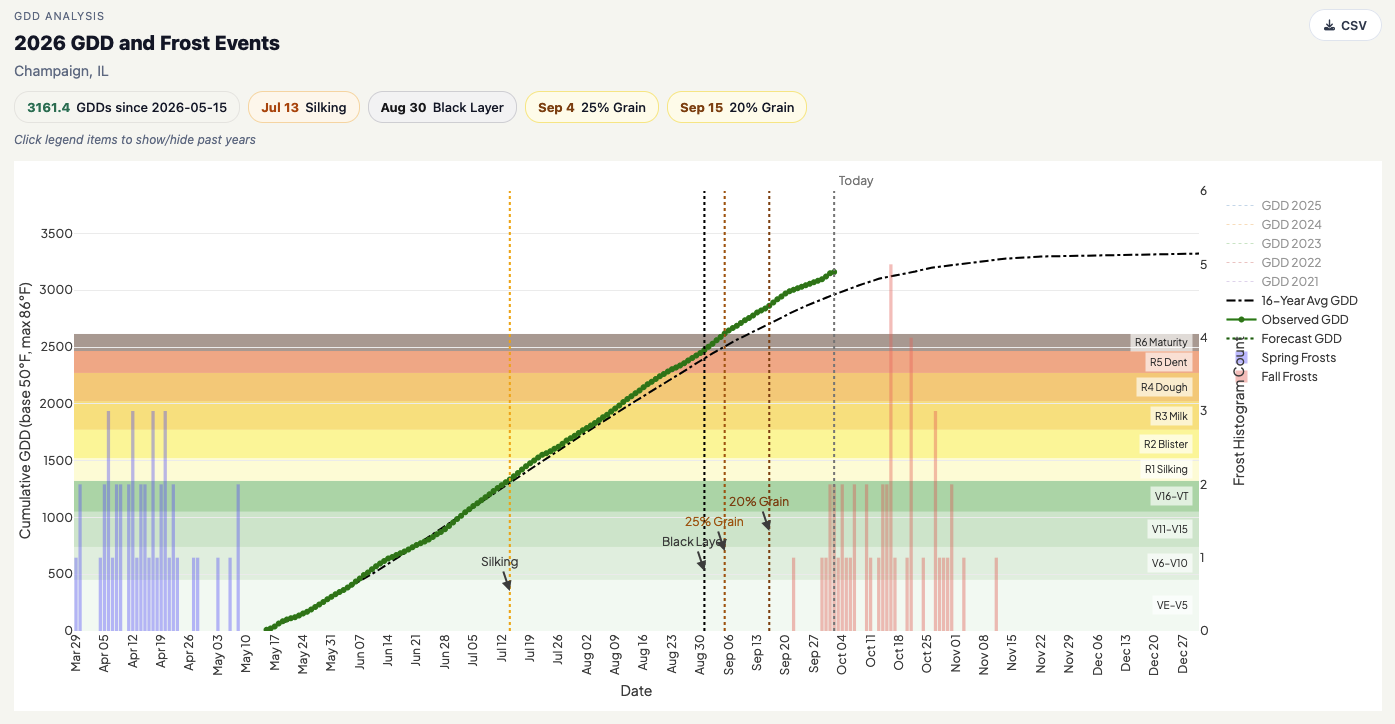Screen dimensions: 1395x724
Task: Click the 25% Grain annotation on chart
Action: point(714,521)
